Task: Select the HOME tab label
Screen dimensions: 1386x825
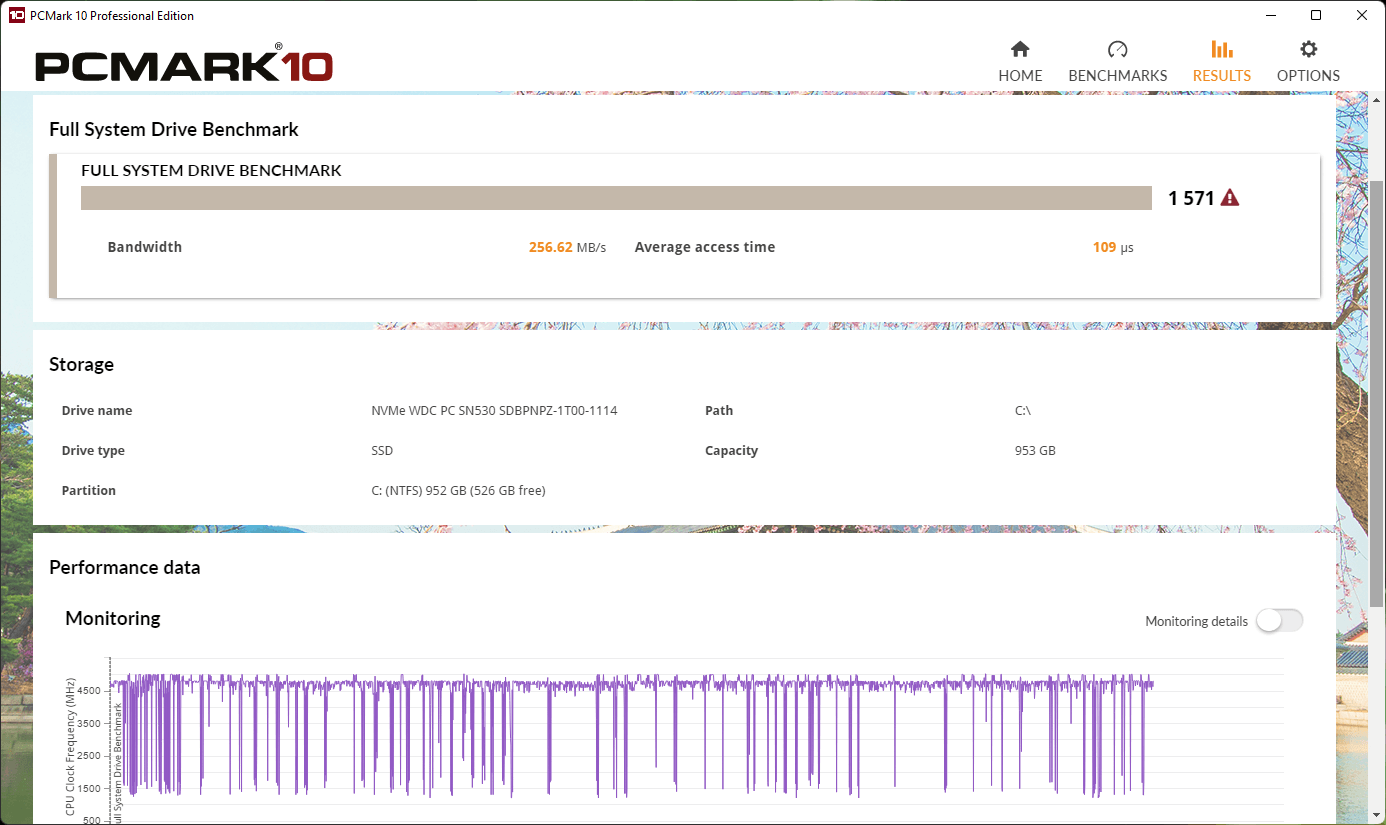Action: [1020, 76]
